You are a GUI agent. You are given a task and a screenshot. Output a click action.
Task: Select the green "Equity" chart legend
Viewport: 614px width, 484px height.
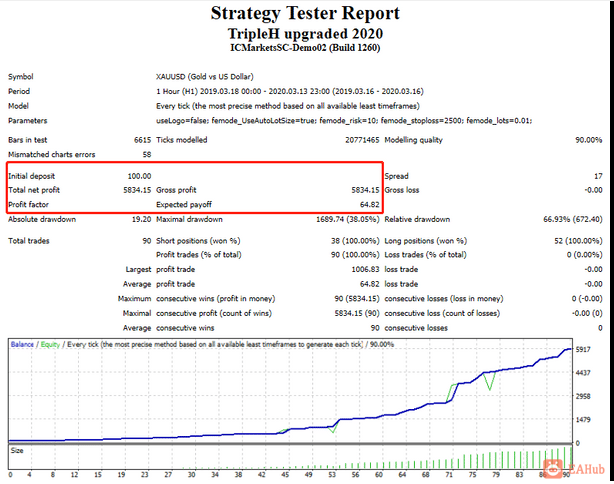pyautogui.click(x=50, y=345)
